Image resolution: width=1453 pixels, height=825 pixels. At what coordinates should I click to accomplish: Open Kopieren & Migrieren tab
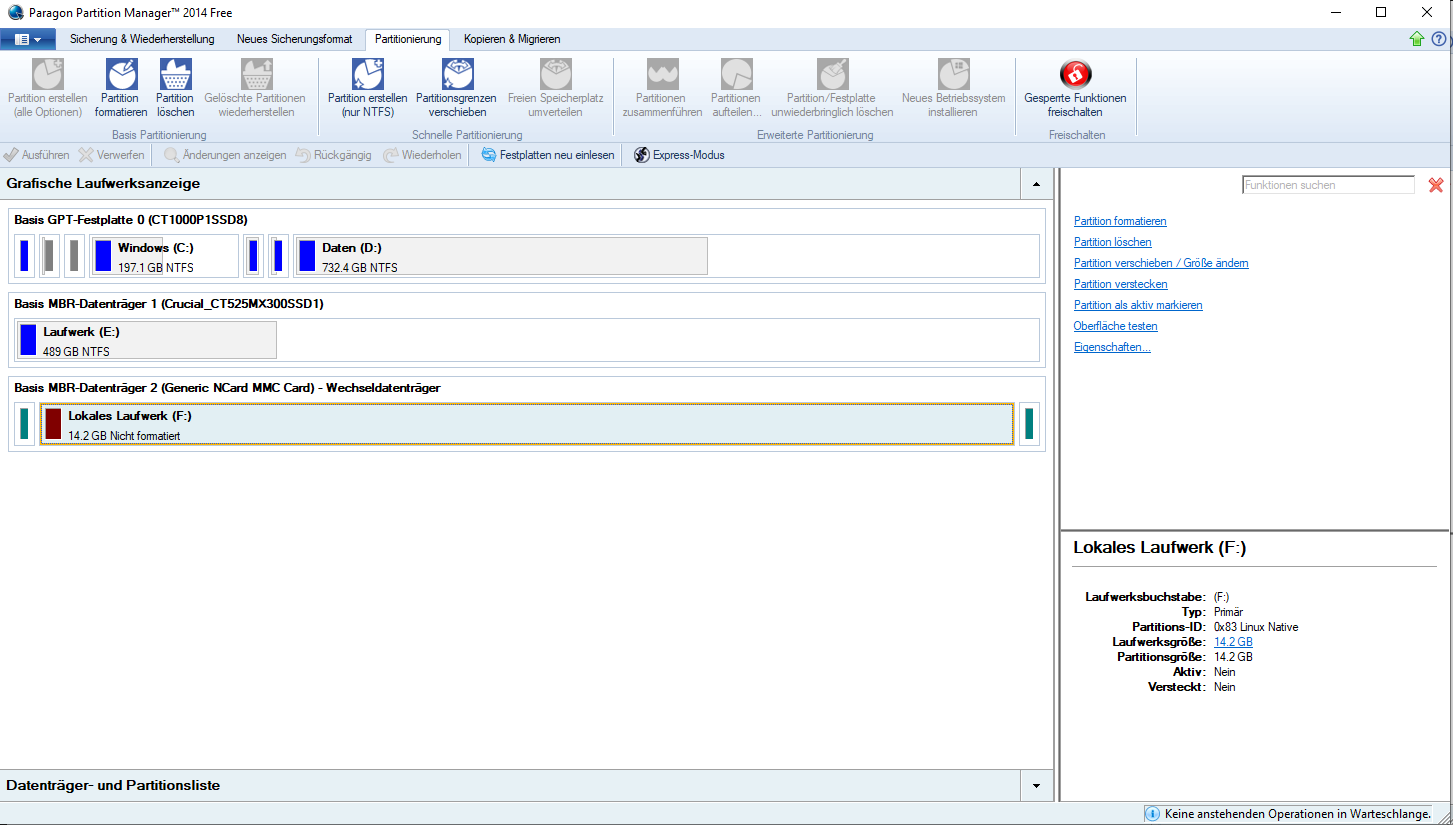tap(512, 39)
